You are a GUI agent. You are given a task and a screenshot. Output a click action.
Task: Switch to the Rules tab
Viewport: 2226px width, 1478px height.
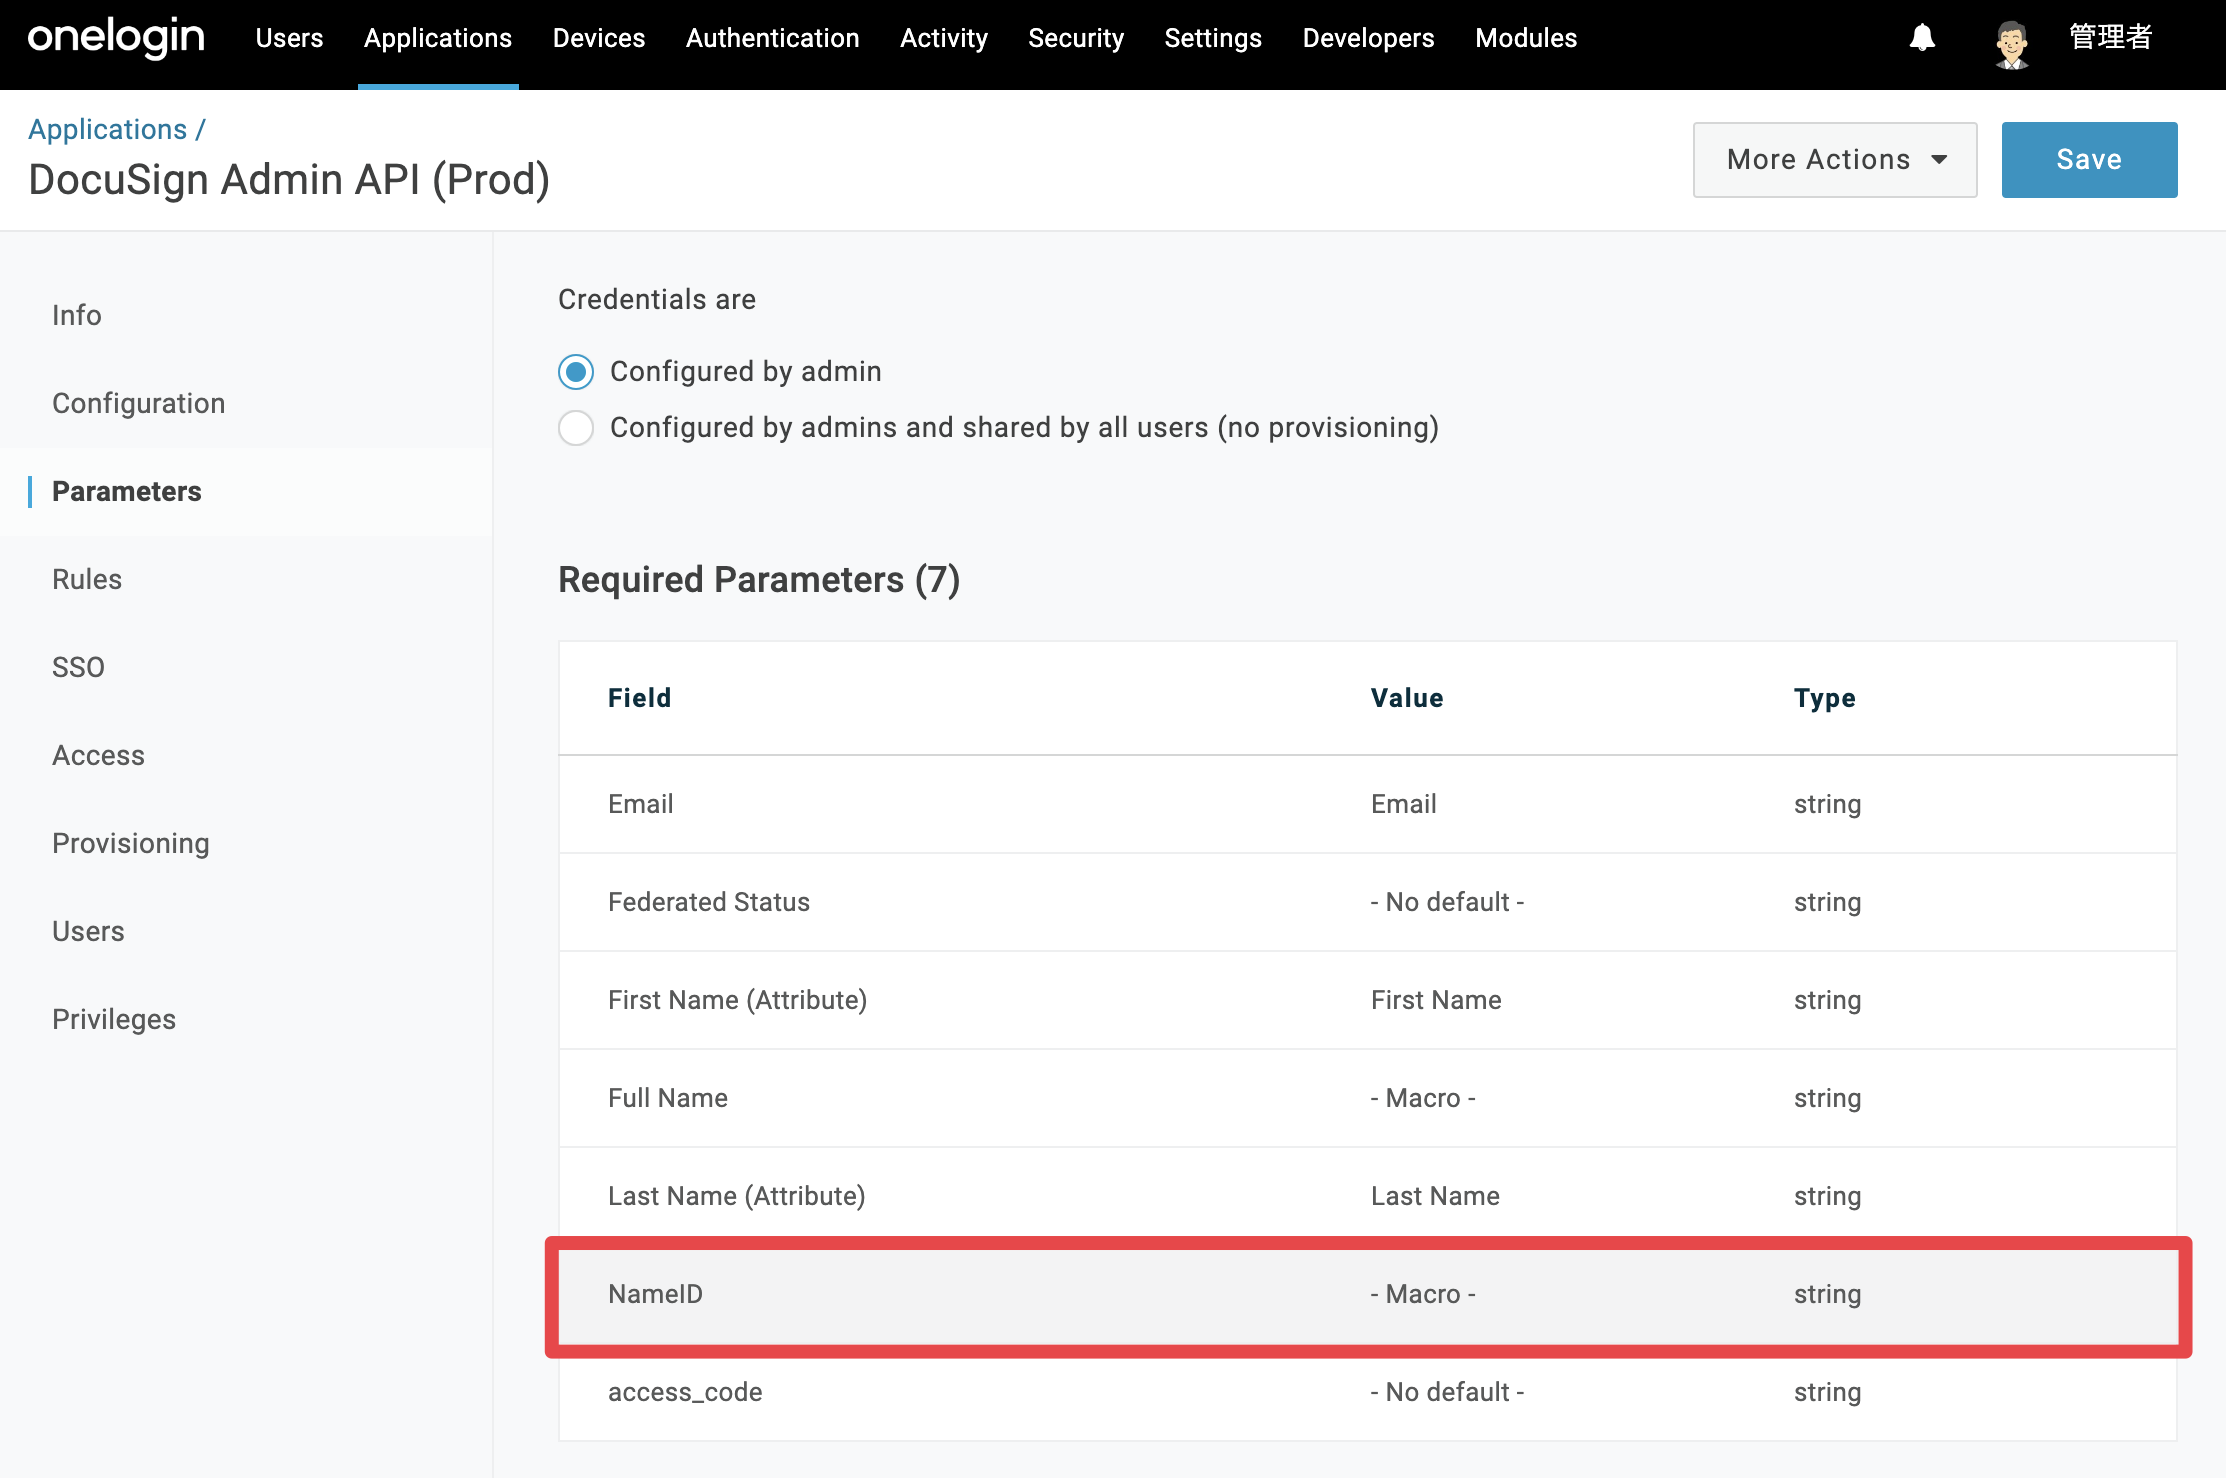pos(87,580)
